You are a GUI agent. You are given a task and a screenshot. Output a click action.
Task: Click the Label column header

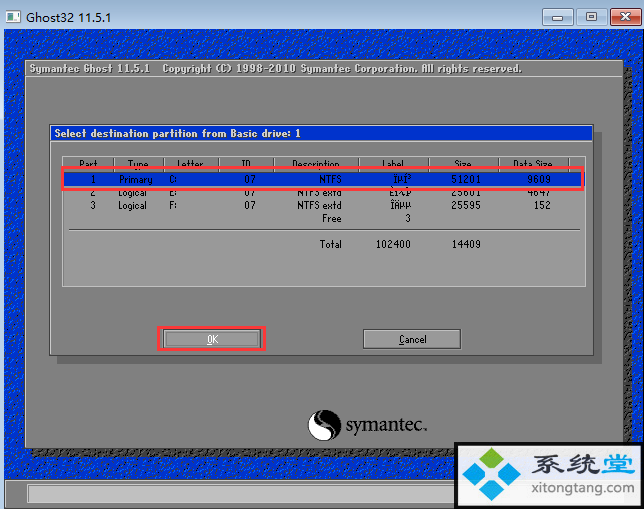pyautogui.click(x=394, y=164)
